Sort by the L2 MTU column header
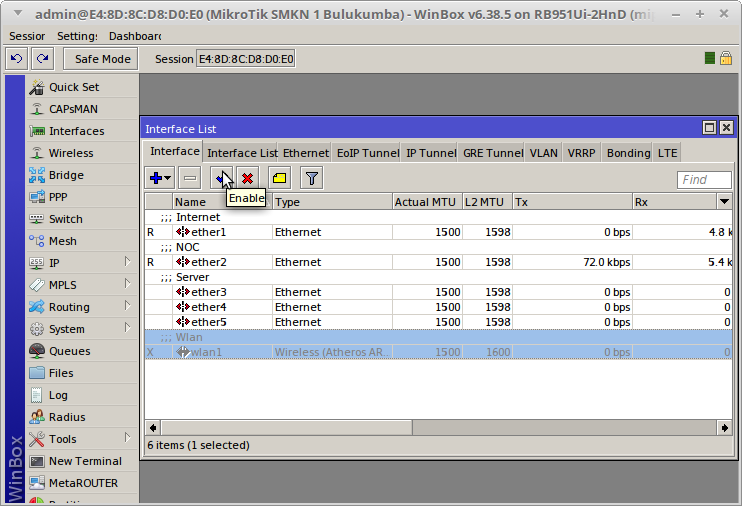 coord(487,202)
